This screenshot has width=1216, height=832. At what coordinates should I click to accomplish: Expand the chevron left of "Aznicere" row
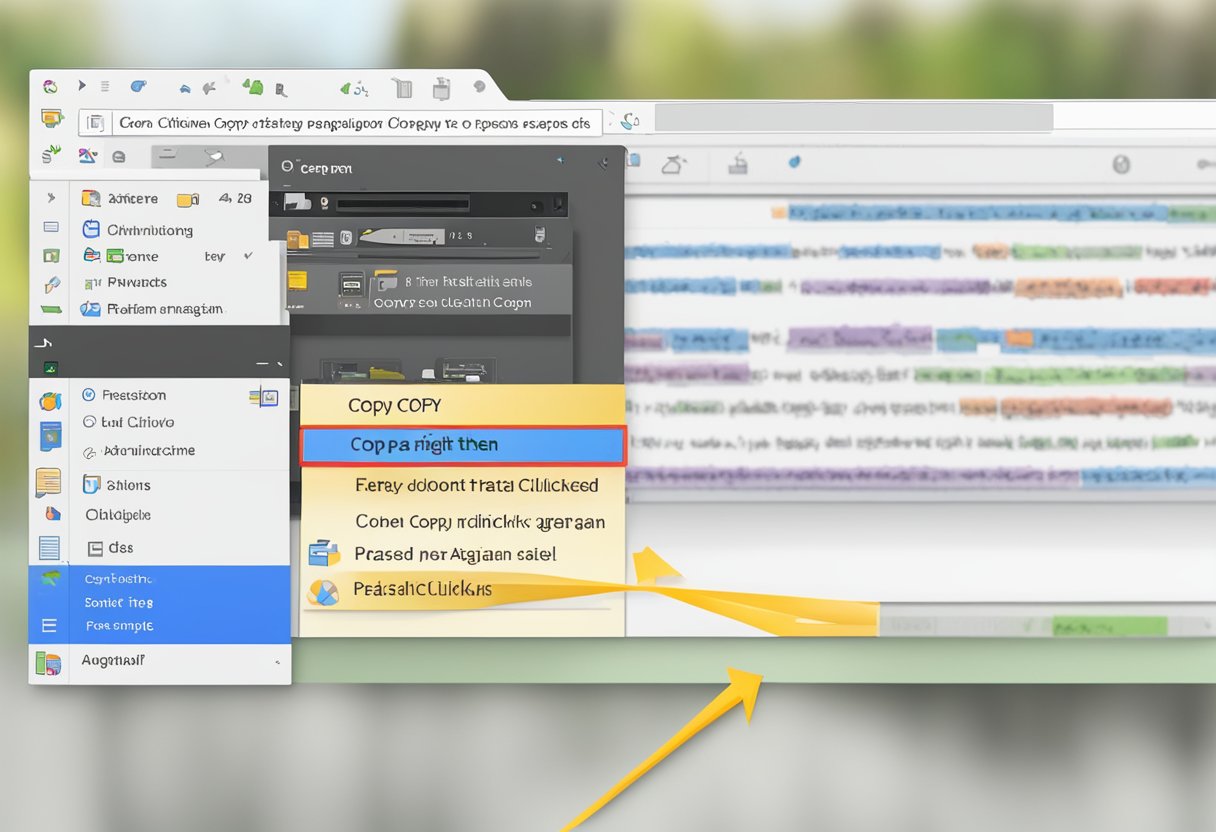click(51, 198)
